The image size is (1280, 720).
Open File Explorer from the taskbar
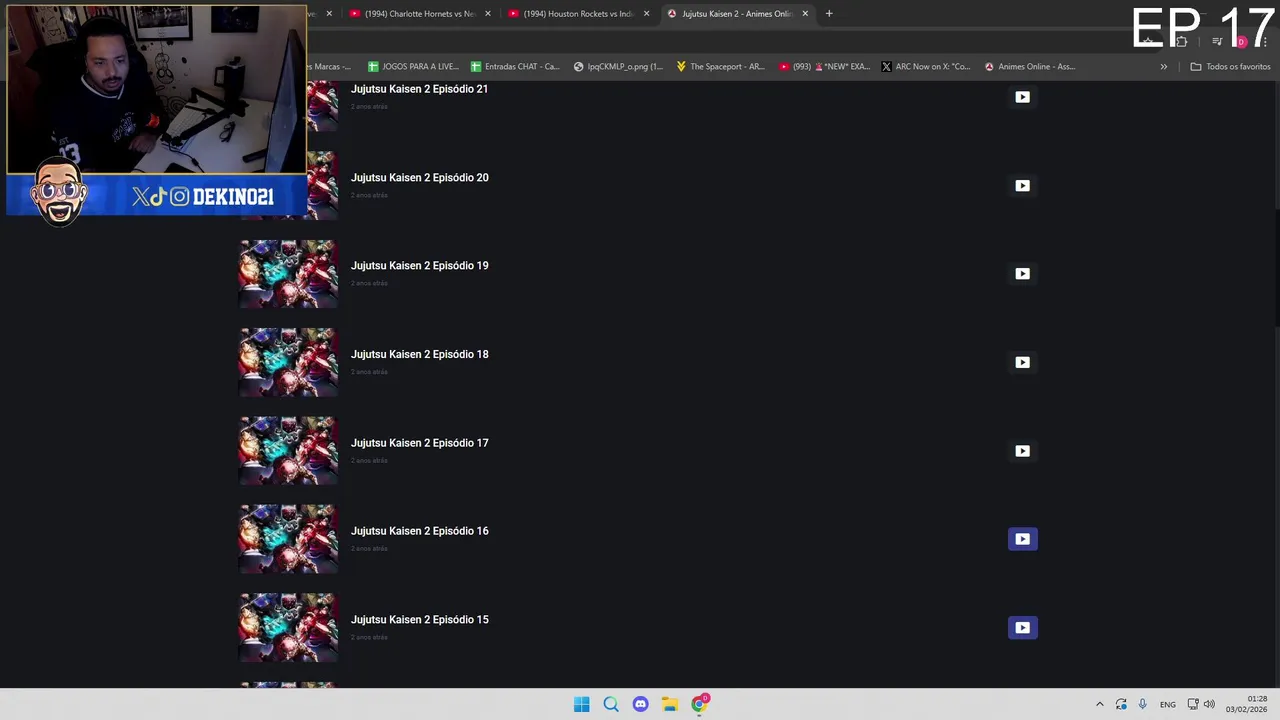click(670, 704)
